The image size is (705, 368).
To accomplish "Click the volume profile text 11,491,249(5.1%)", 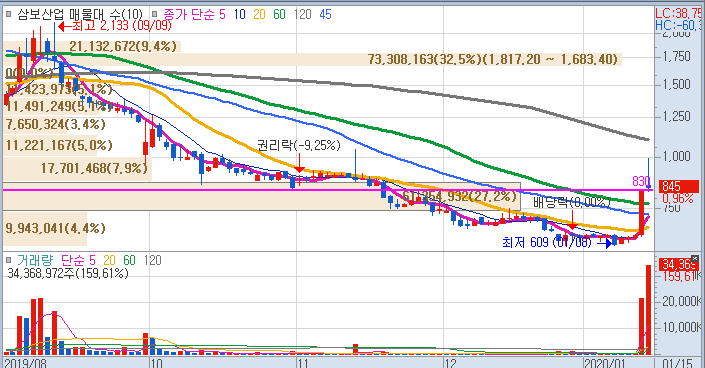I will pyautogui.click(x=59, y=106).
